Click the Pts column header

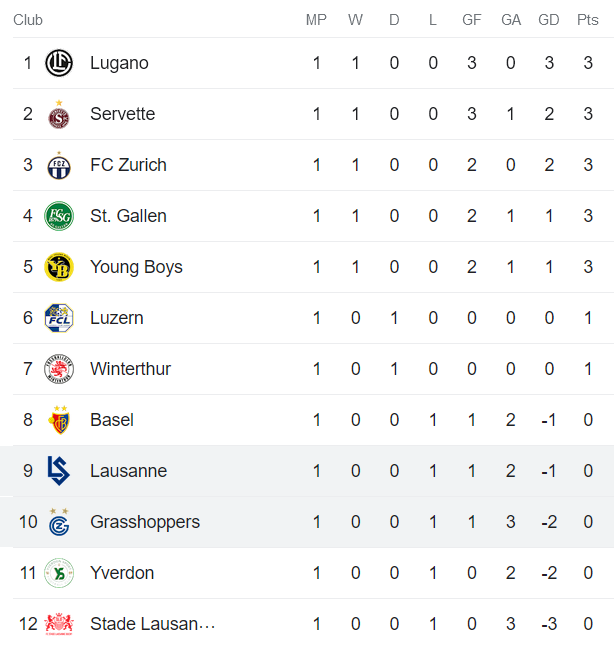point(588,20)
